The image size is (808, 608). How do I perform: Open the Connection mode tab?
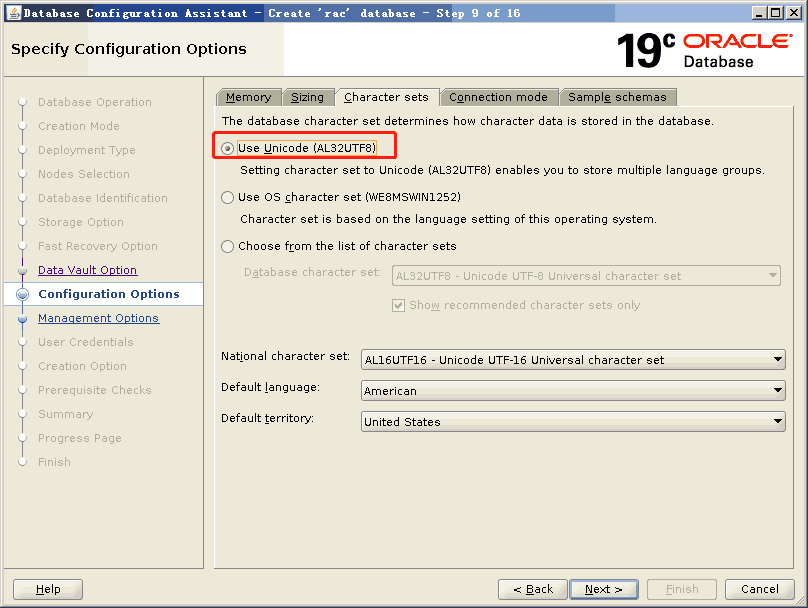click(498, 97)
